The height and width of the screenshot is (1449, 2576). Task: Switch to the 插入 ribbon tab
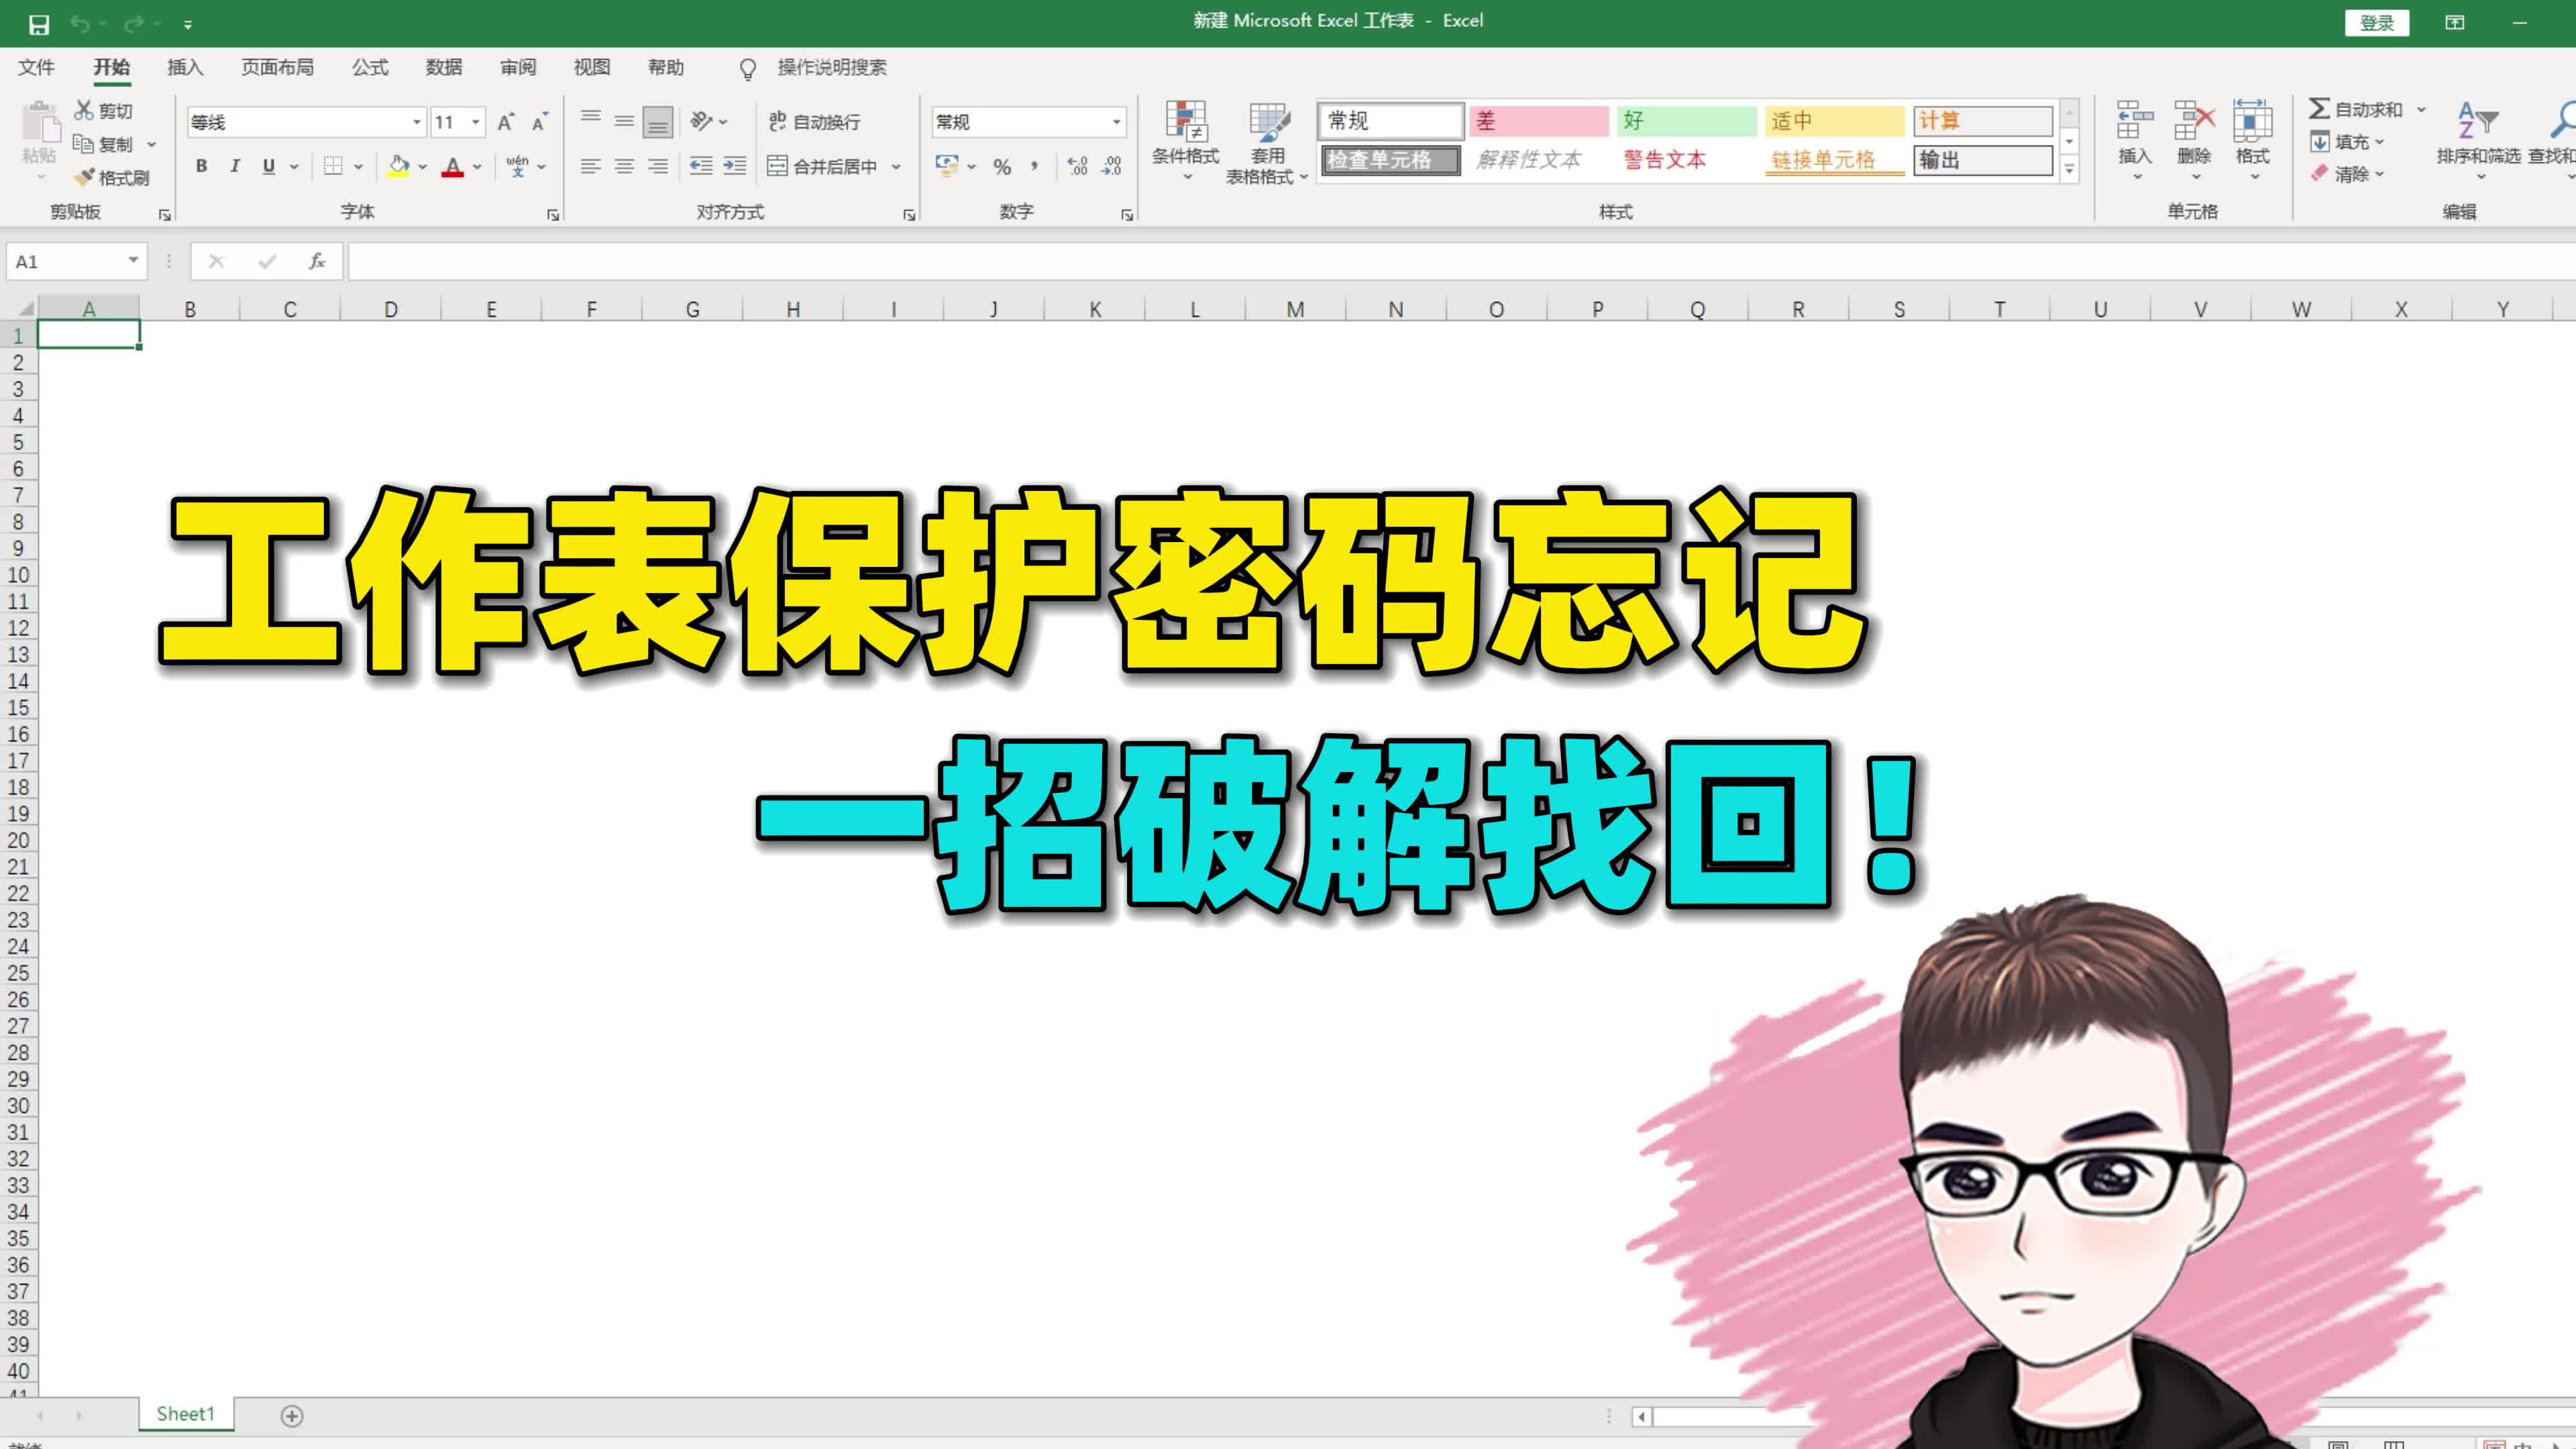pos(185,67)
